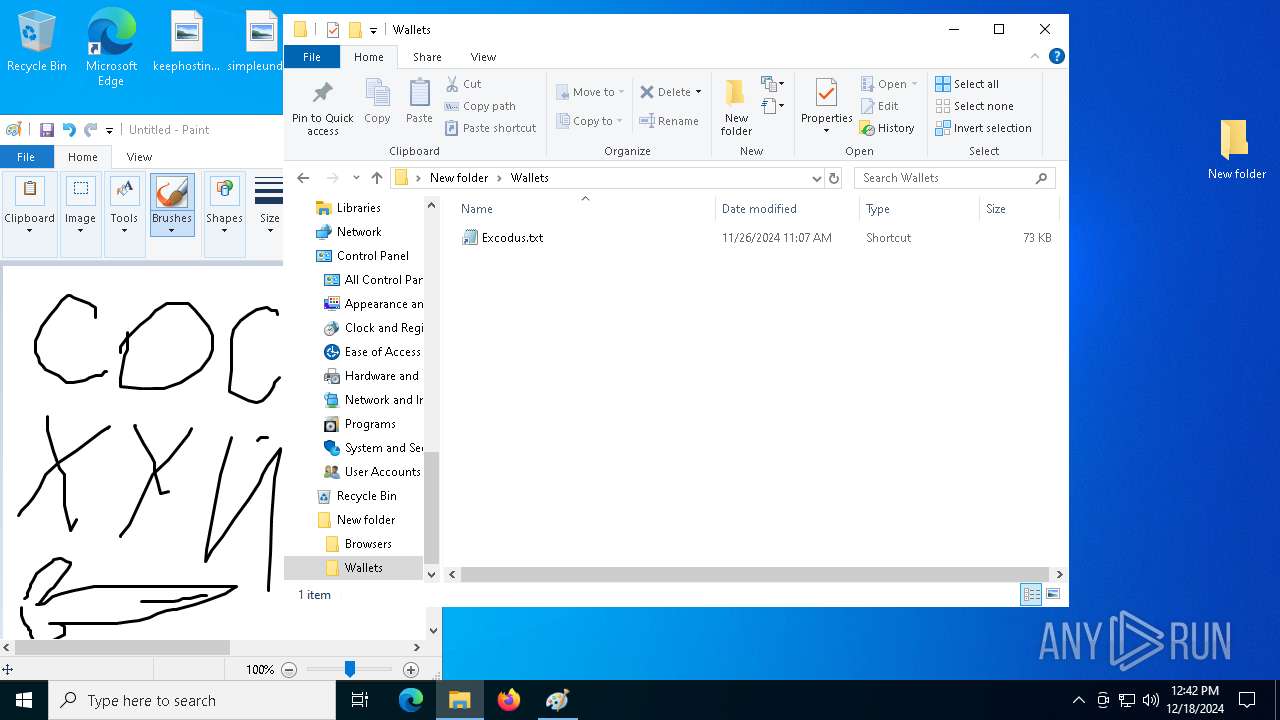This screenshot has width=1280, height=720.
Task: Select Control Panel in navigation tree
Action: tap(372, 256)
